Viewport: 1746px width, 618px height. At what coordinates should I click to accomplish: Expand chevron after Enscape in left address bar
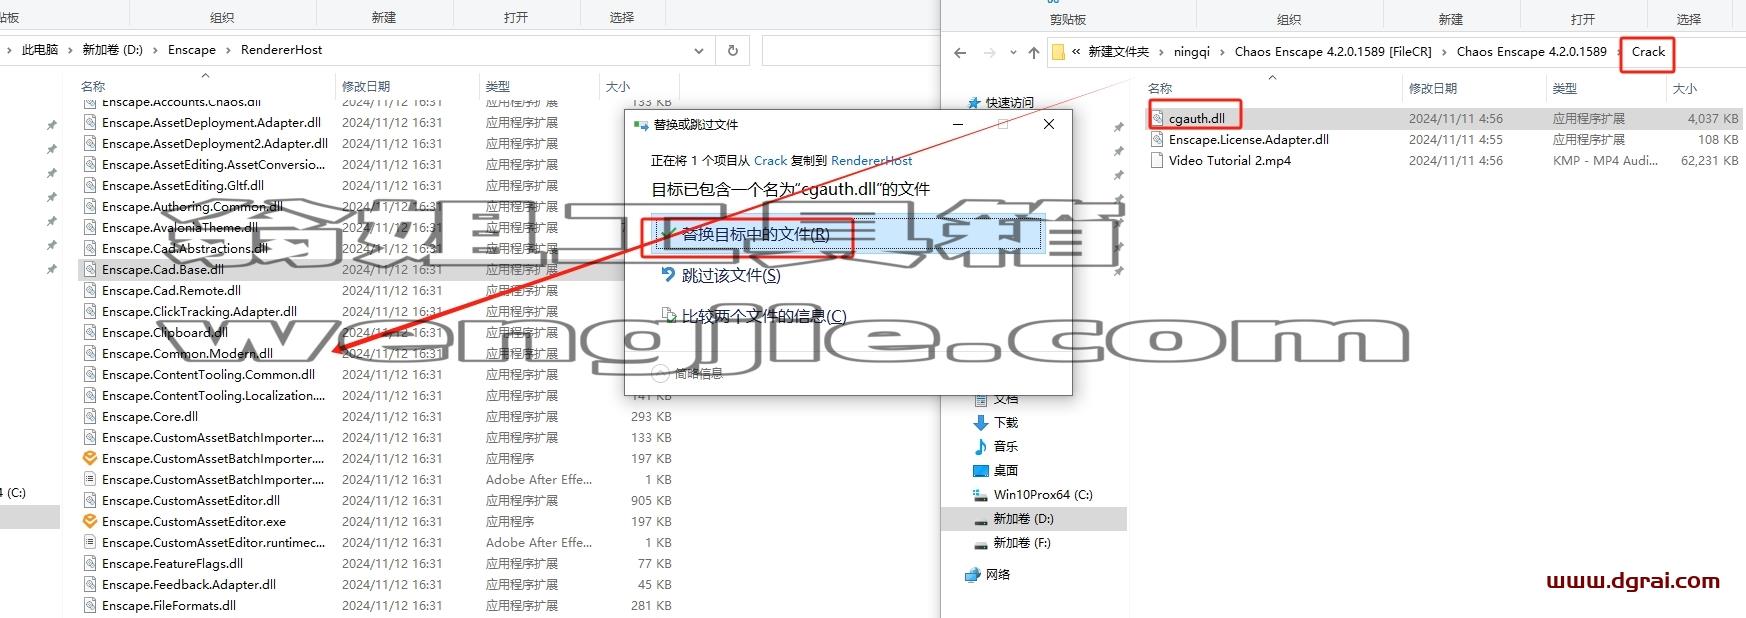tap(228, 50)
